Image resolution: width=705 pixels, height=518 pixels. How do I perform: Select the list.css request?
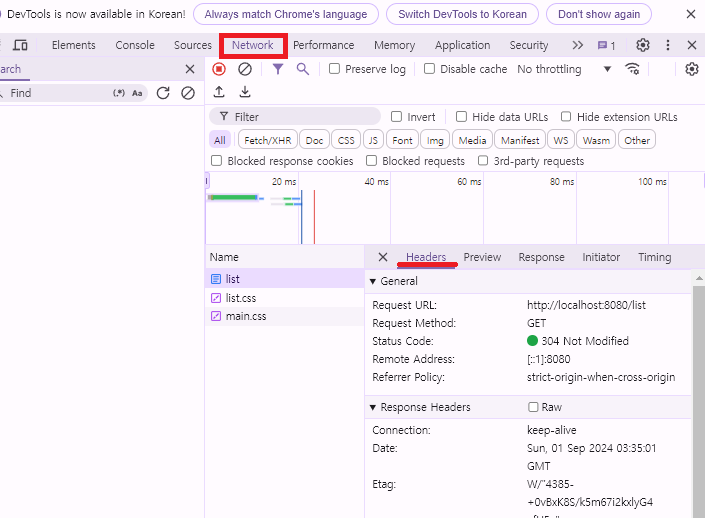click(285, 298)
